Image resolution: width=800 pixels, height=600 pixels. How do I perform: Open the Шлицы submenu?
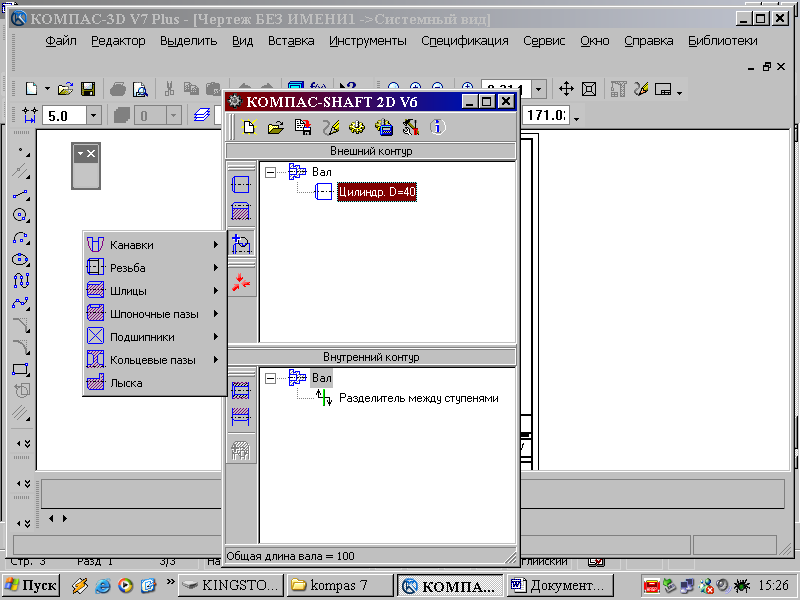[x=155, y=291]
